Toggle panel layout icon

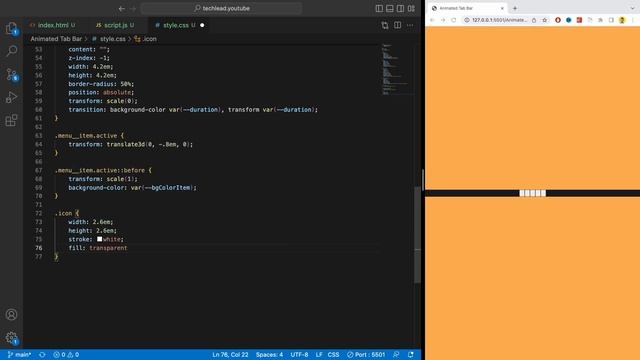click(390, 8)
